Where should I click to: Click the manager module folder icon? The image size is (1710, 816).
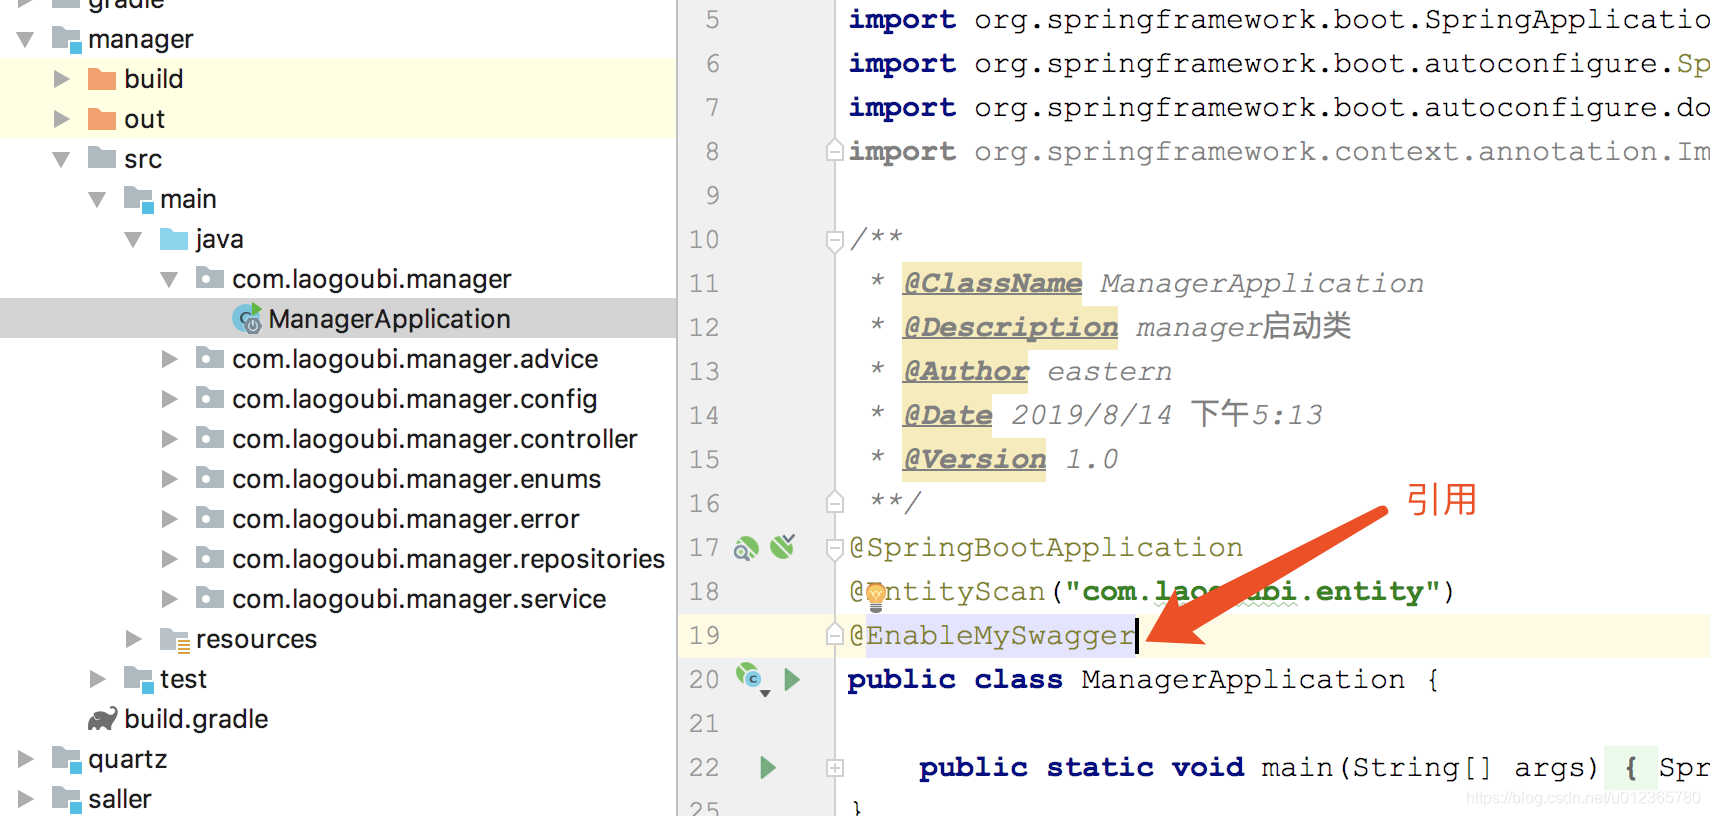(x=67, y=39)
